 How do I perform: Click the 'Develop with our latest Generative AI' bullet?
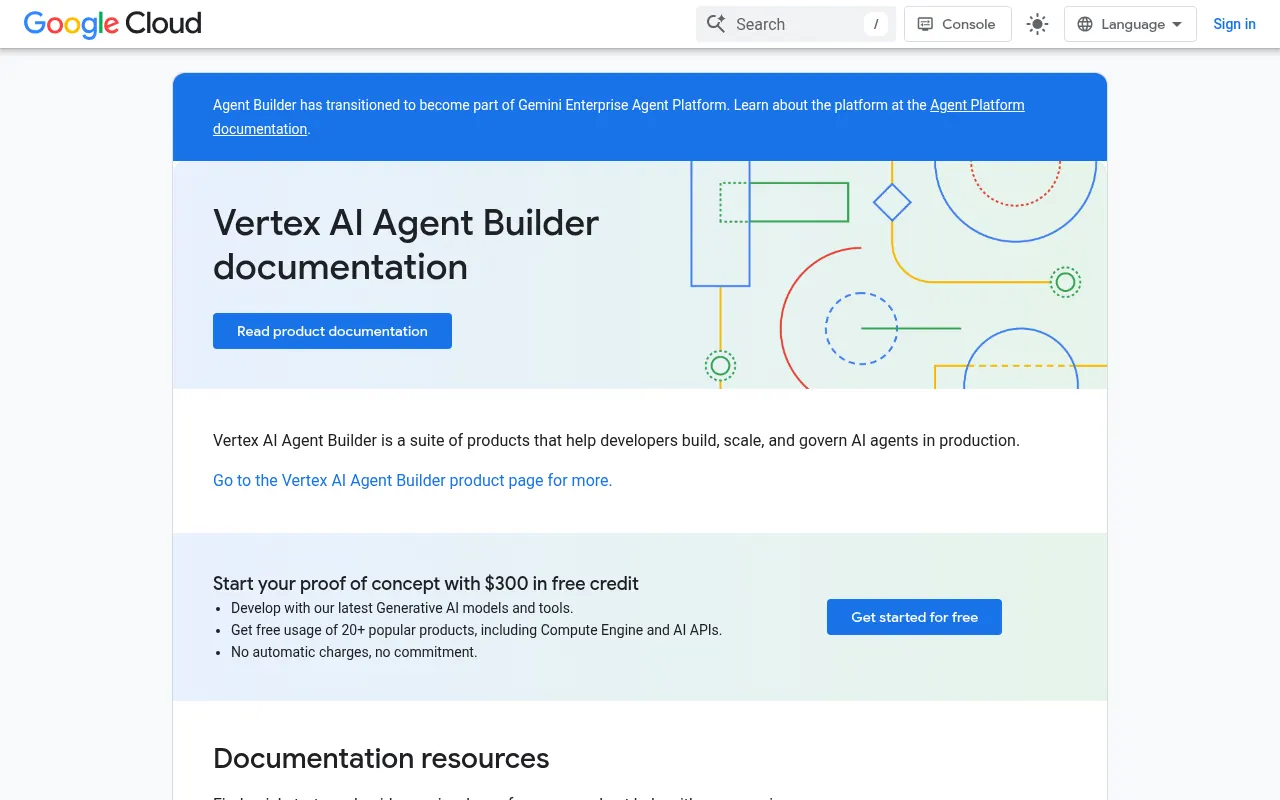402,608
